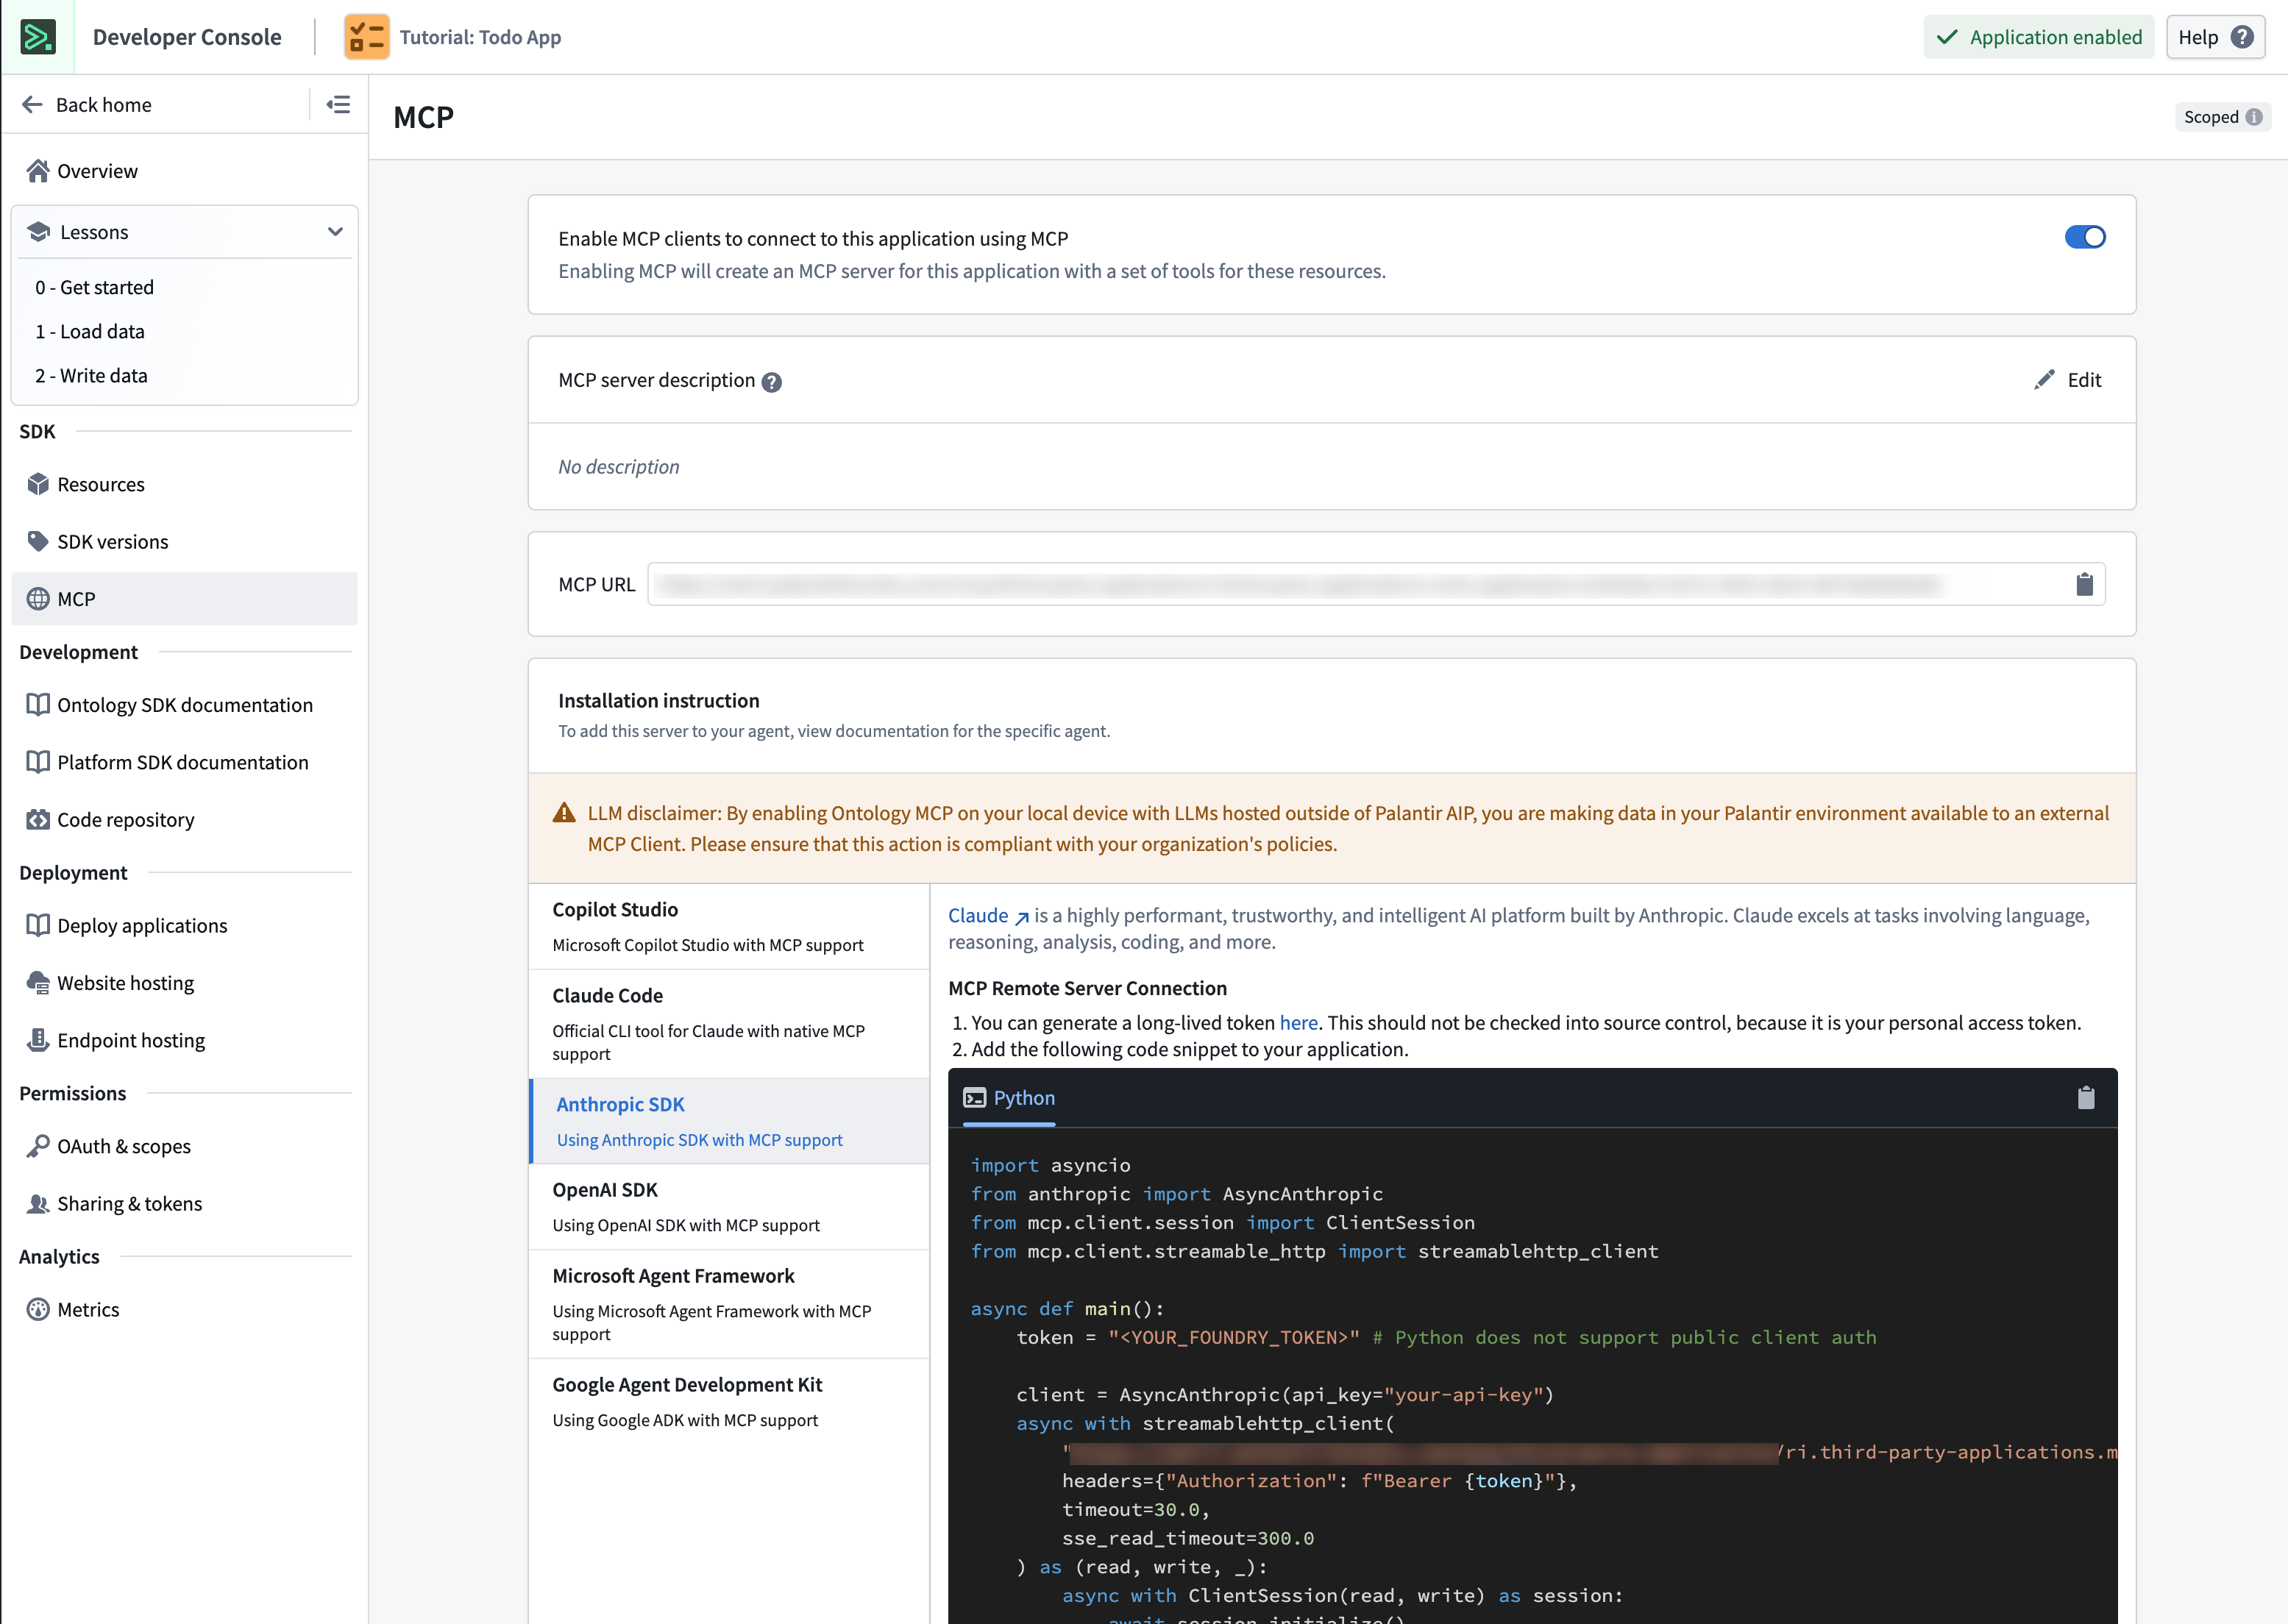The height and width of the screenshot is (1624, 2288).
Task: Open MCP via its globe icon
Action: coord(38,598)
